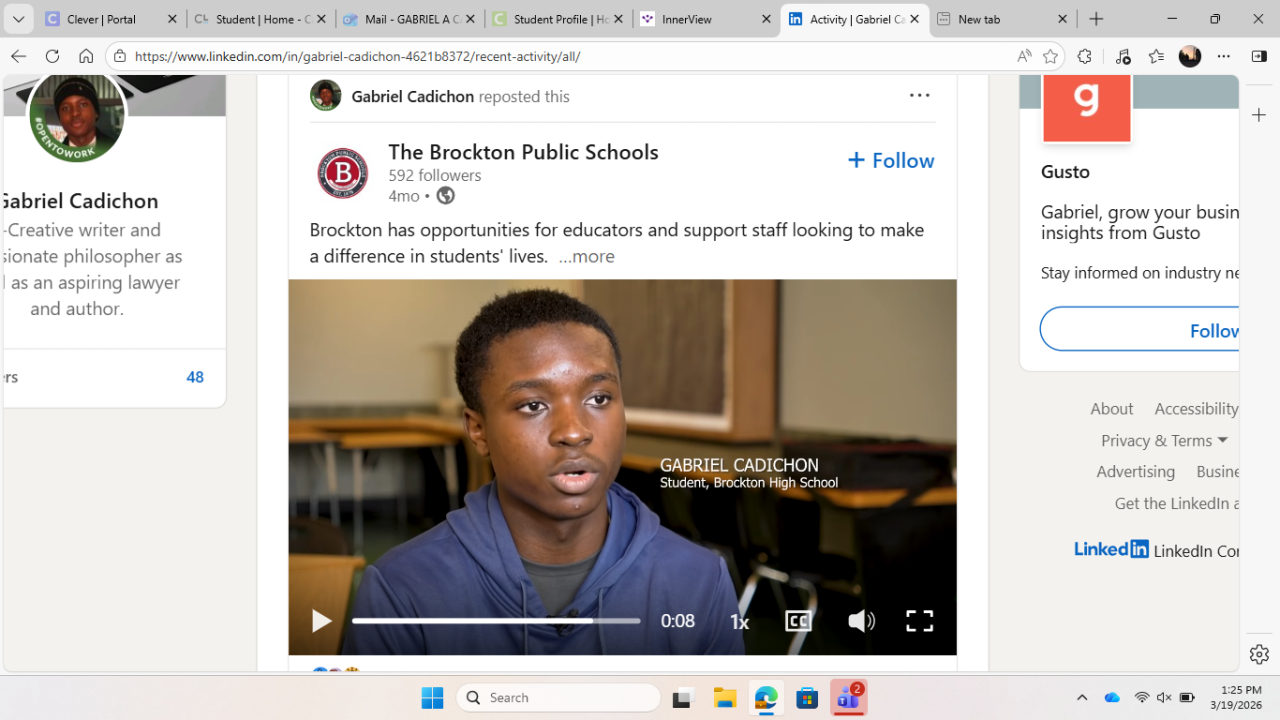The height and width of the screenshot is (720, 1280).
Task: Play the Brockton Public Schools video
Action: [321, 621]
